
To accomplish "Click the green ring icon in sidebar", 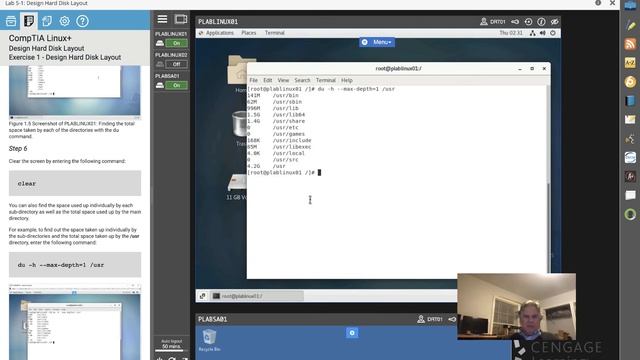I will tap(630, 214).
